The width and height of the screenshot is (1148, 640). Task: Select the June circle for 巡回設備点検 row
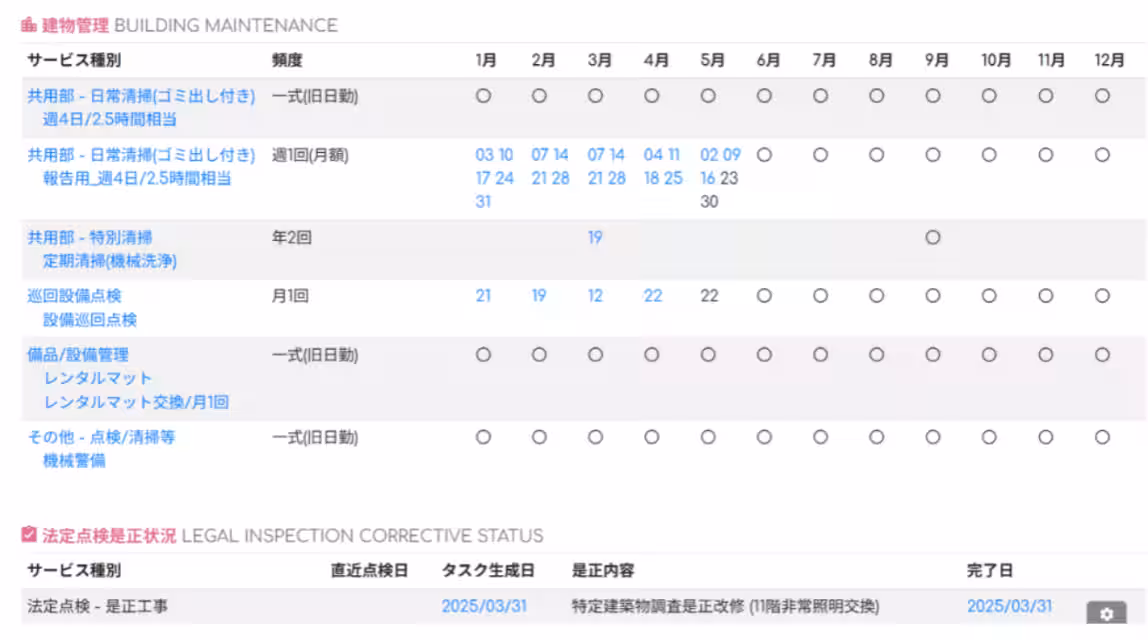point(764,296)
